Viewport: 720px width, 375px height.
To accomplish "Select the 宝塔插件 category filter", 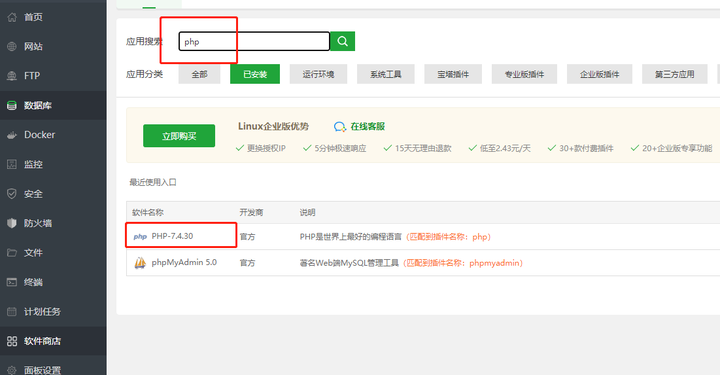I will (453, 74).
